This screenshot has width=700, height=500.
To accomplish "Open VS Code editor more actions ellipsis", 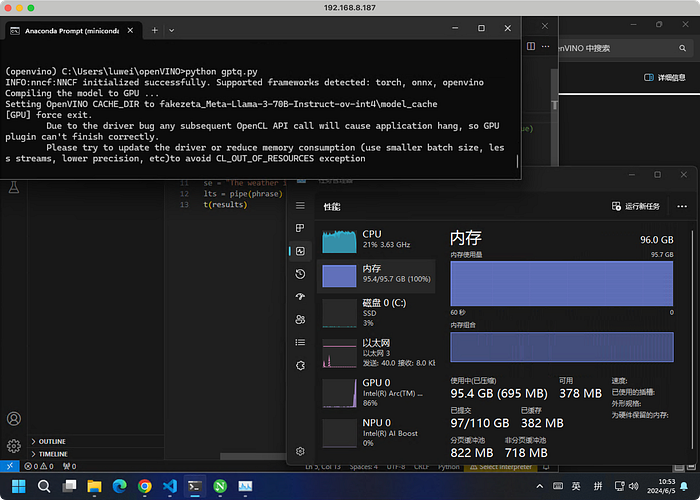I will (x=546, y=46).
